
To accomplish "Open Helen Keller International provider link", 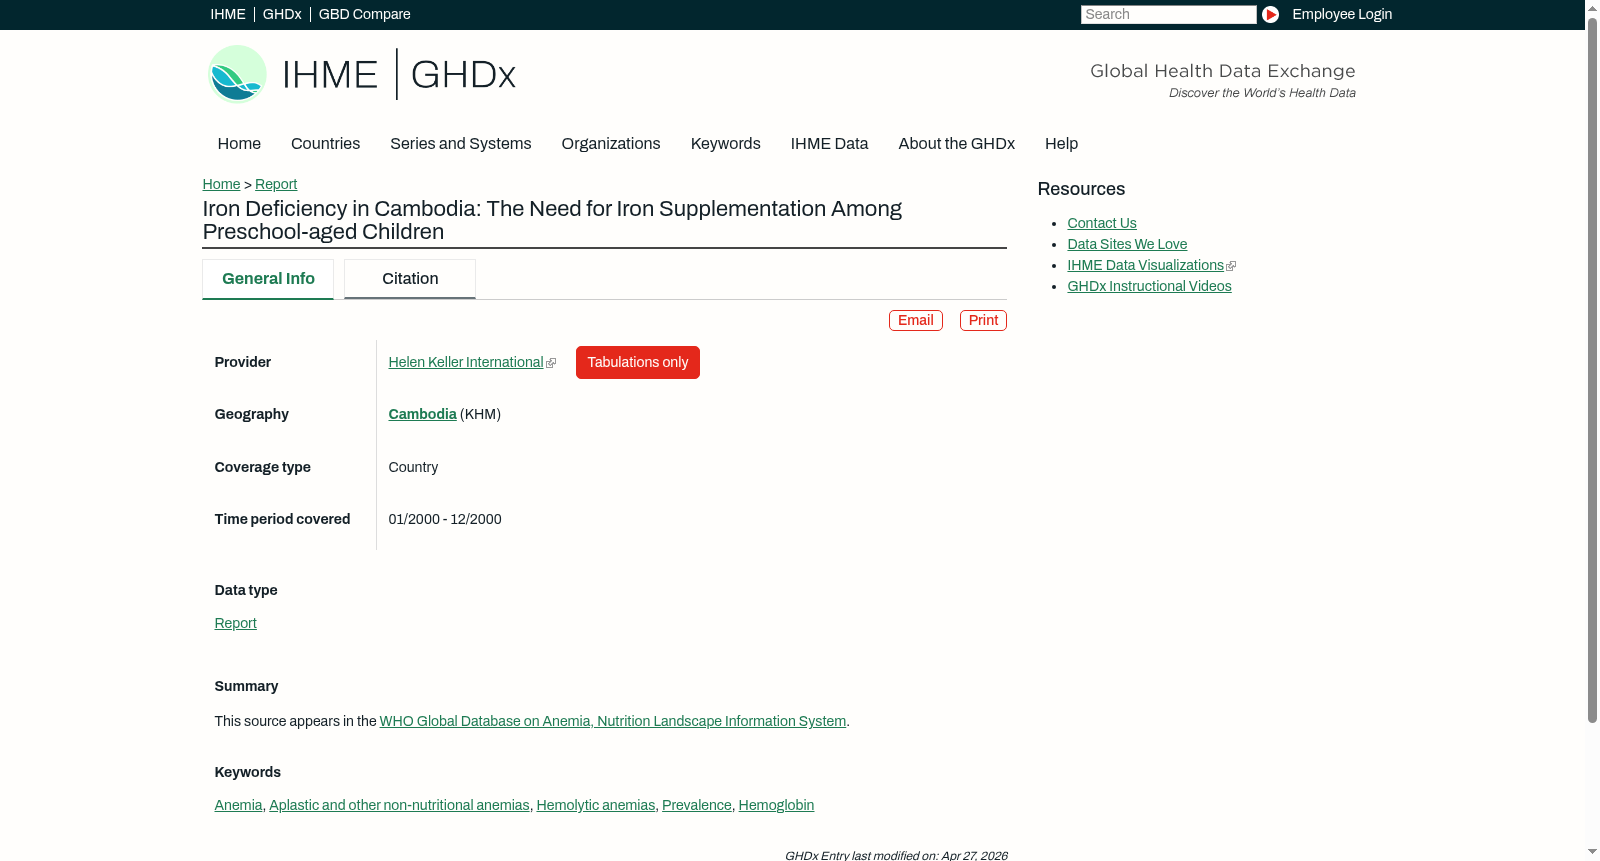I will coord(466,363).
